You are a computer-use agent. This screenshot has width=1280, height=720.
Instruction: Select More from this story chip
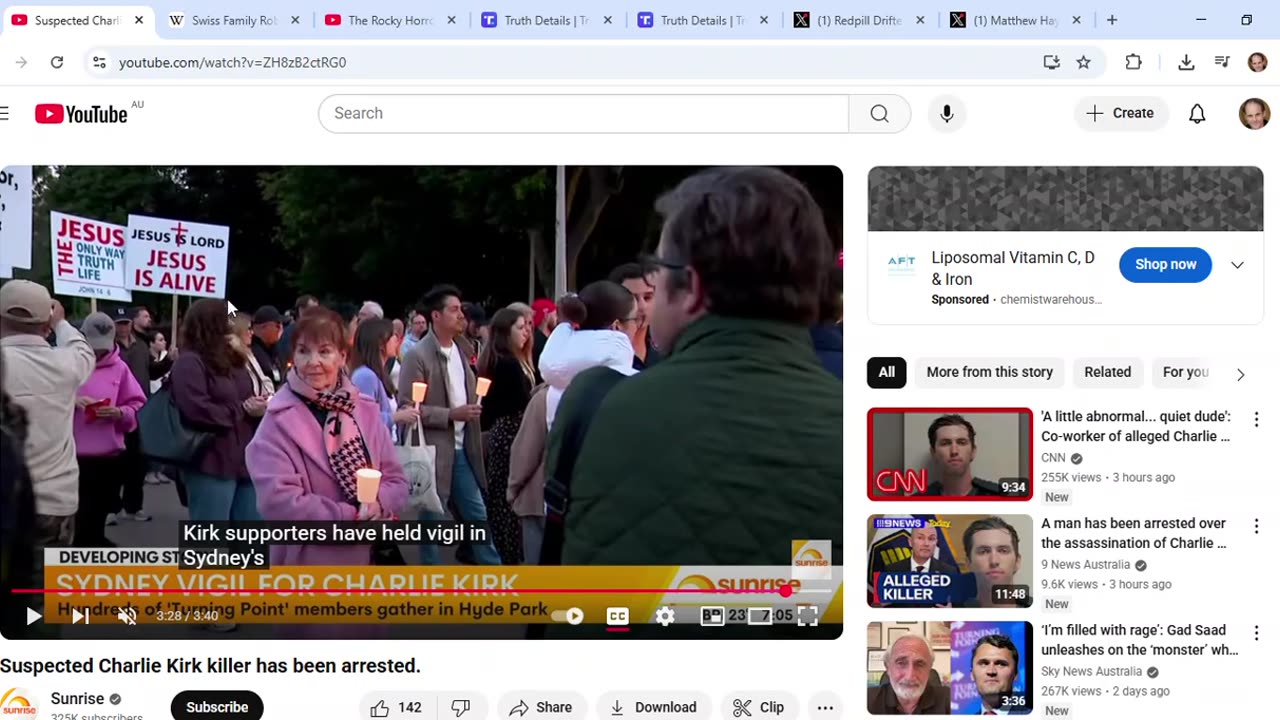pos(989,372)
